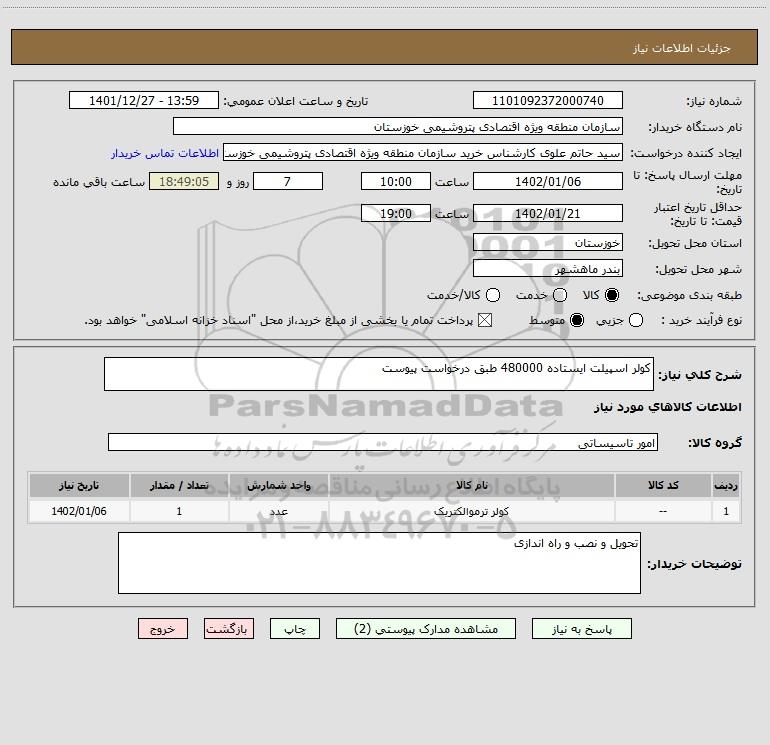Select the جزیی purchase type radio
This screenshot has height=745, width=770.
coord(636,320)
